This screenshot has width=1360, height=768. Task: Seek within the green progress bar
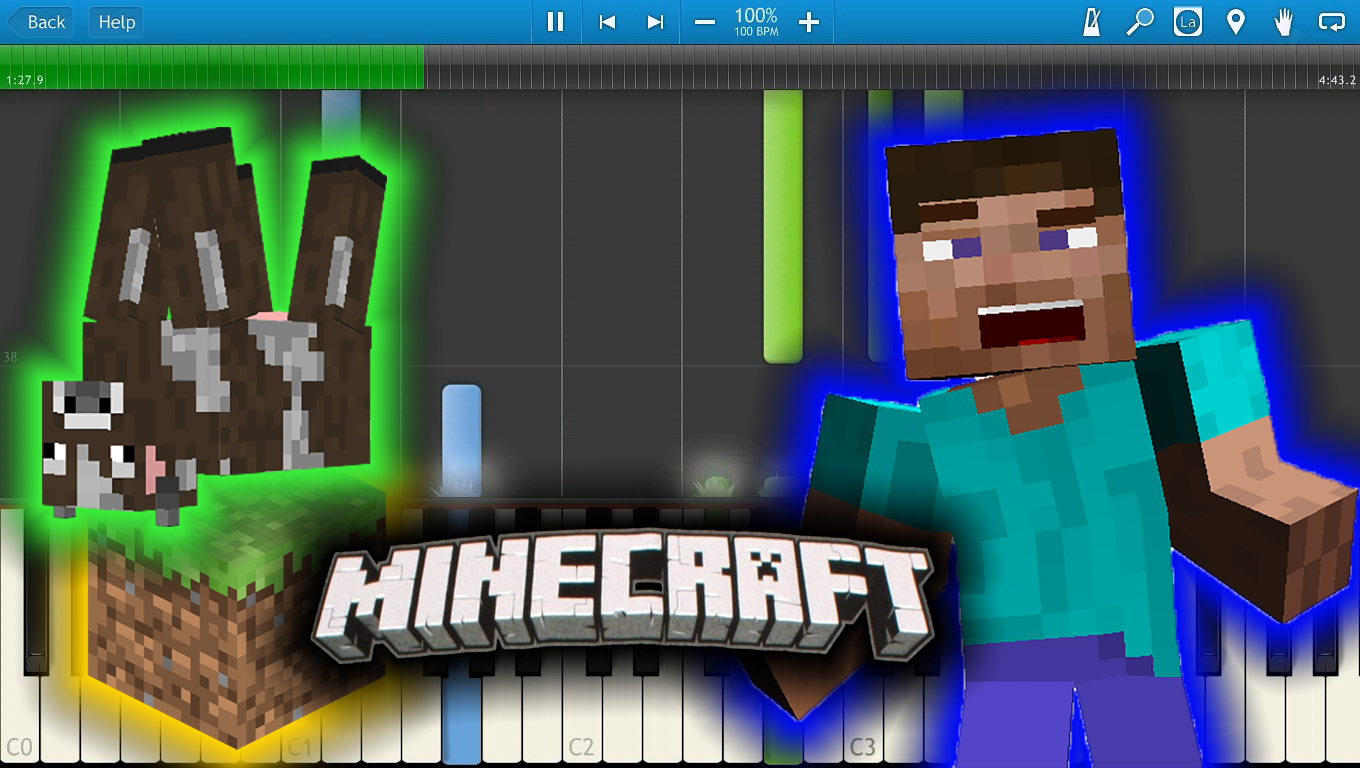212,67
